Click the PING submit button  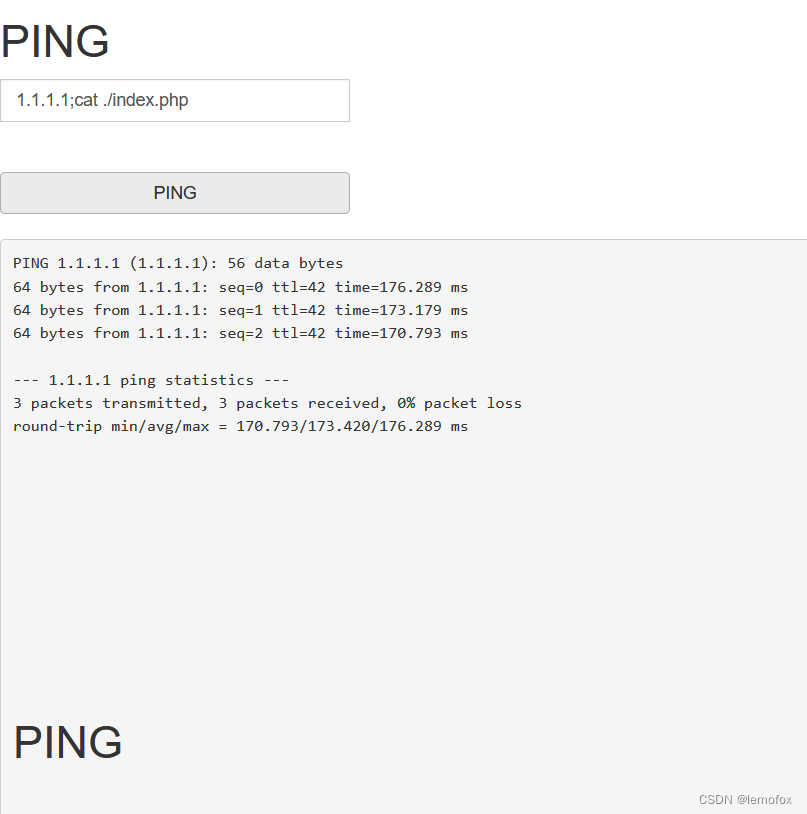(175, 193)
